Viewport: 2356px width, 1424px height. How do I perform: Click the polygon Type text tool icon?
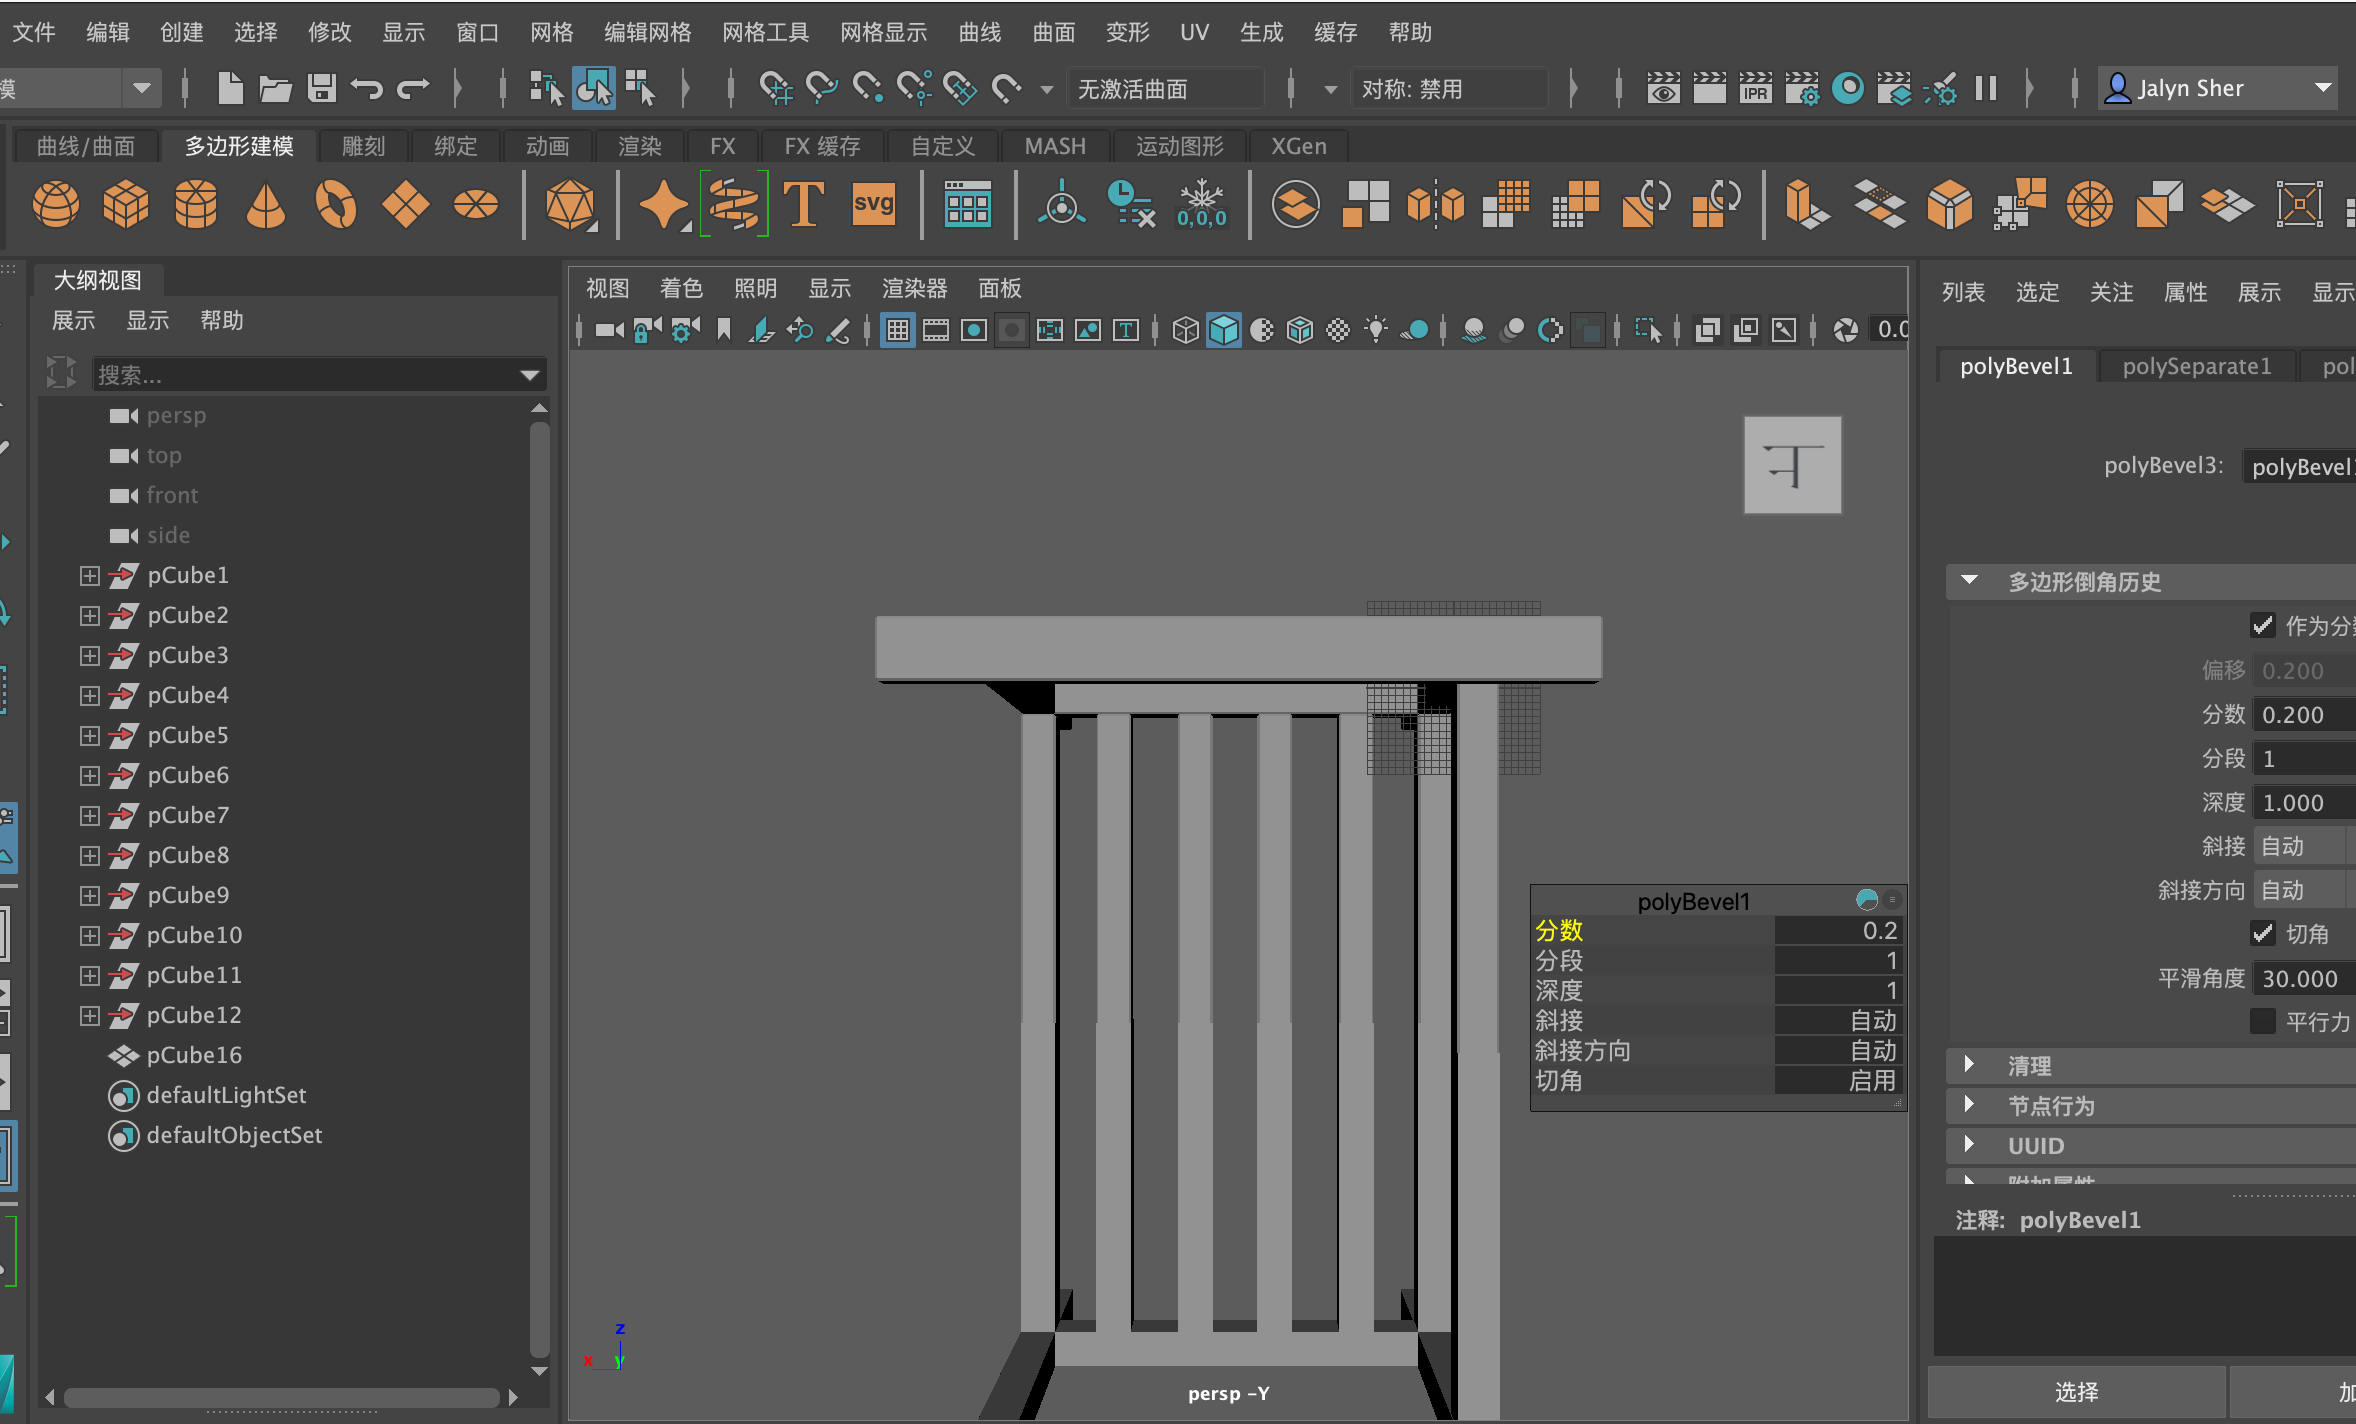coord(803,204)
